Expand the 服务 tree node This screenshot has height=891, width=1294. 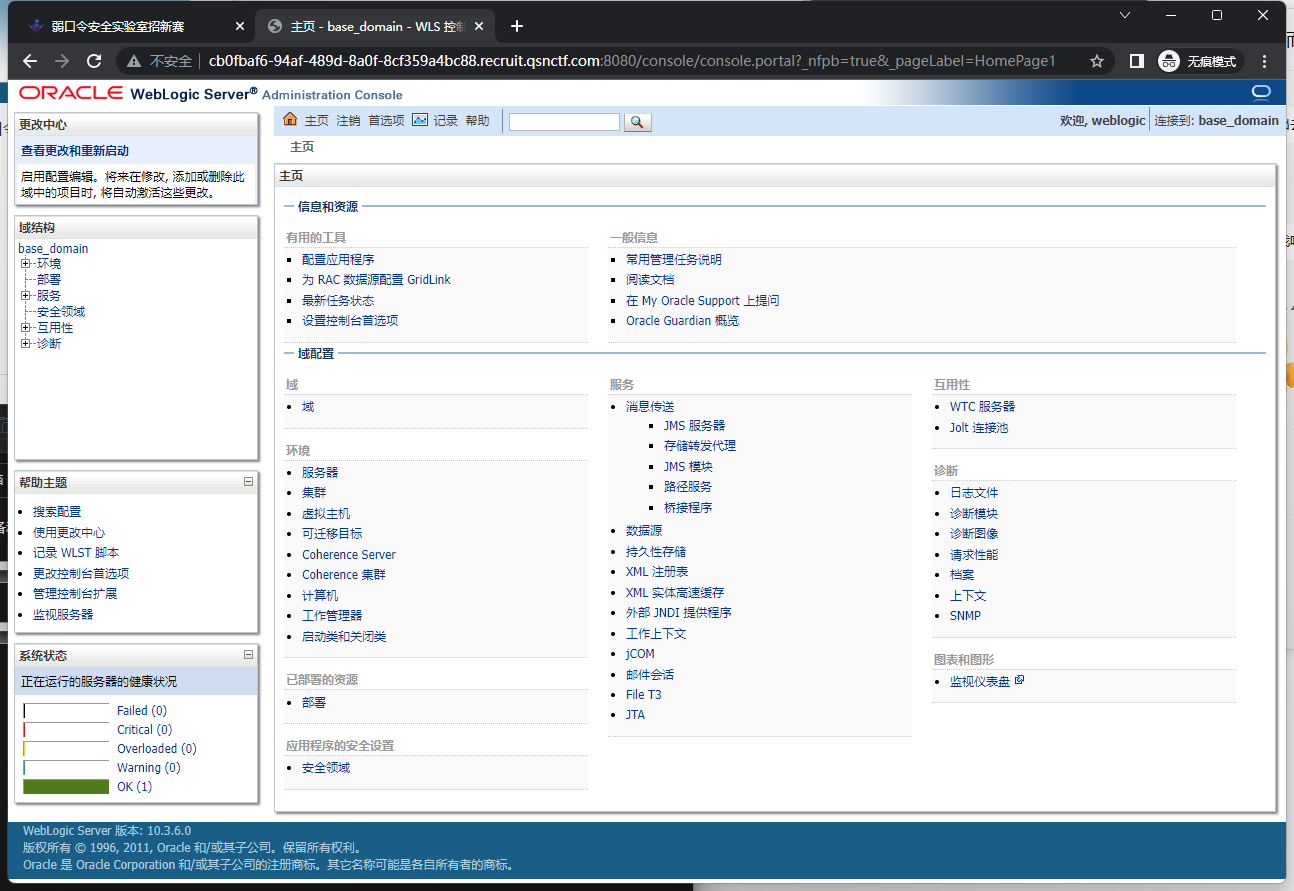click(x=25, y=295)
